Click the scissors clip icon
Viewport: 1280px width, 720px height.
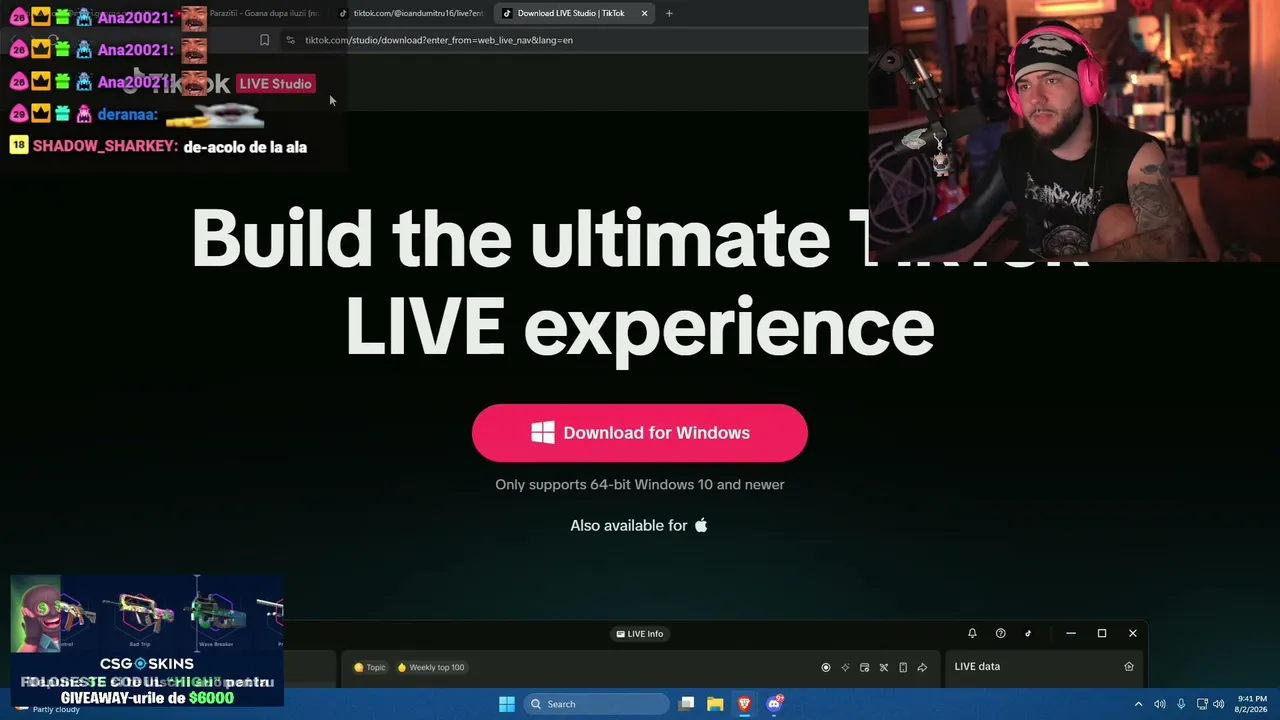[884, 667]
